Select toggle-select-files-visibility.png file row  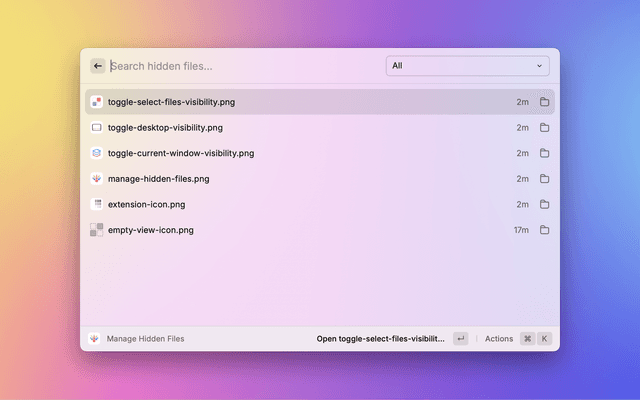coord(300,102)
